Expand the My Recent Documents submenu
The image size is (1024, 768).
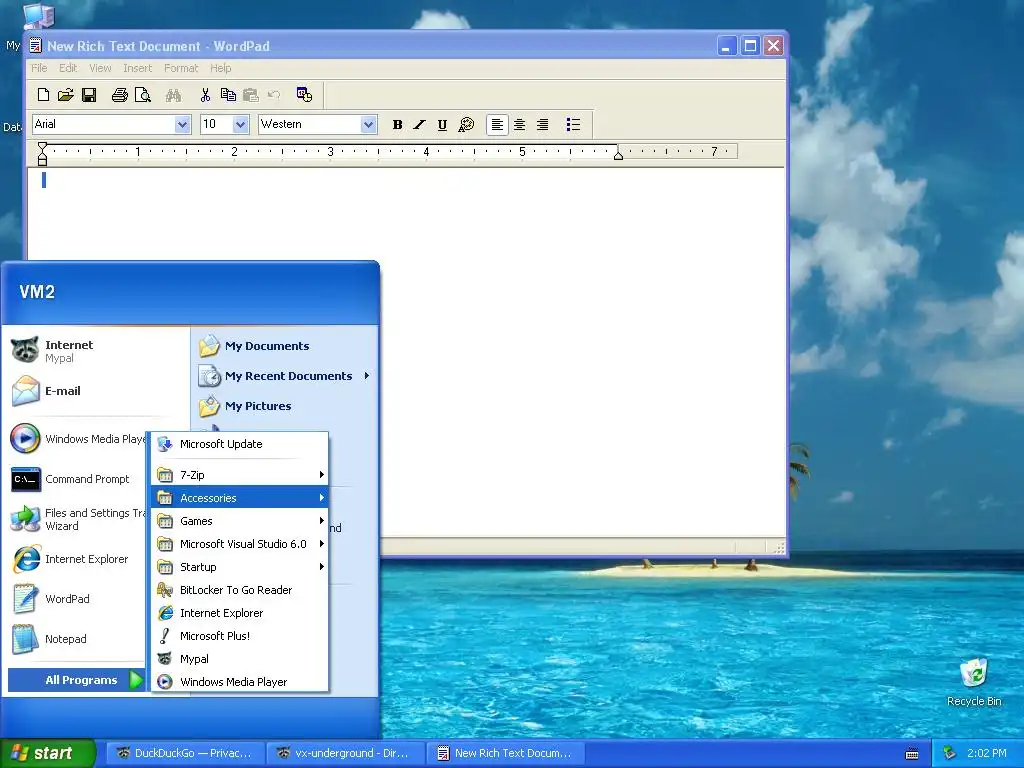(285, 376)
